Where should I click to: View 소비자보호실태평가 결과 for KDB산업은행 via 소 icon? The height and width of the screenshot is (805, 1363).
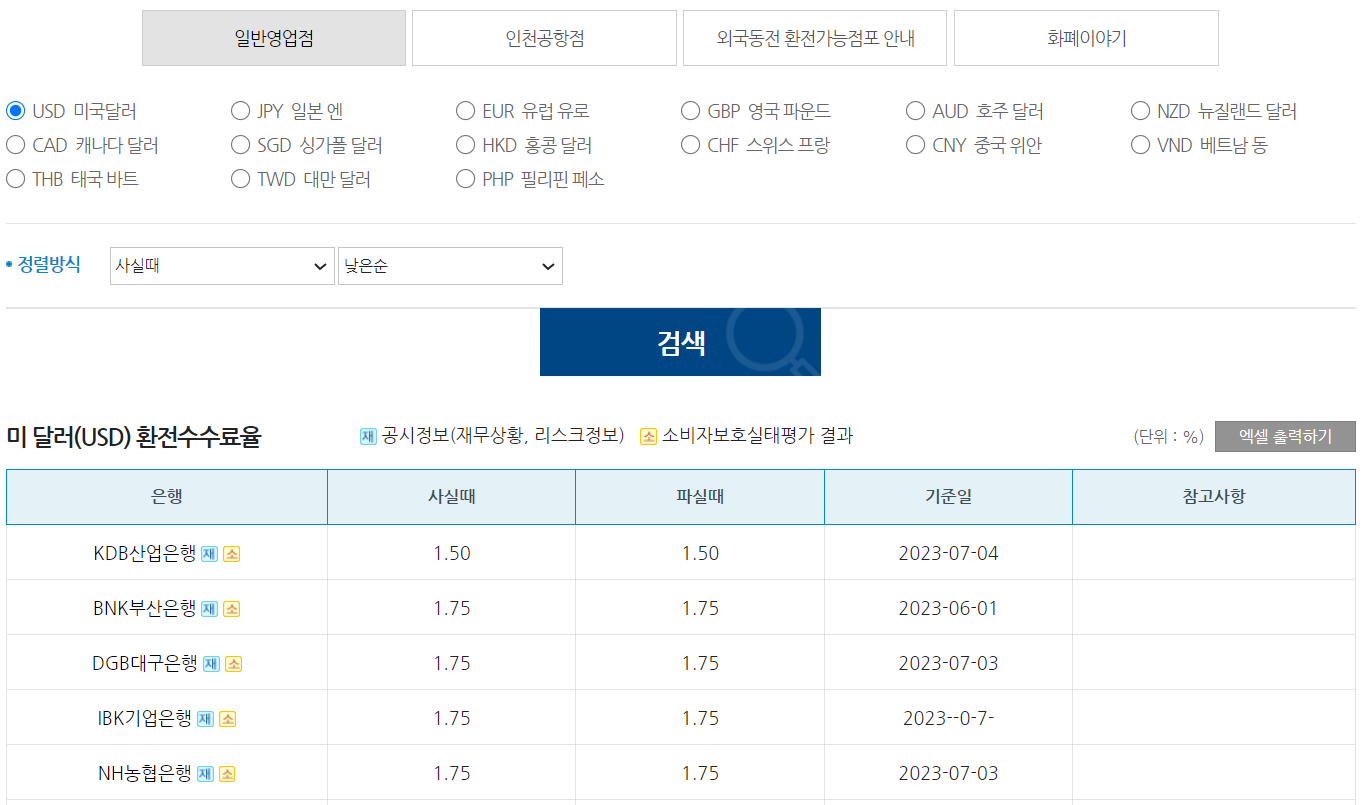231,552
